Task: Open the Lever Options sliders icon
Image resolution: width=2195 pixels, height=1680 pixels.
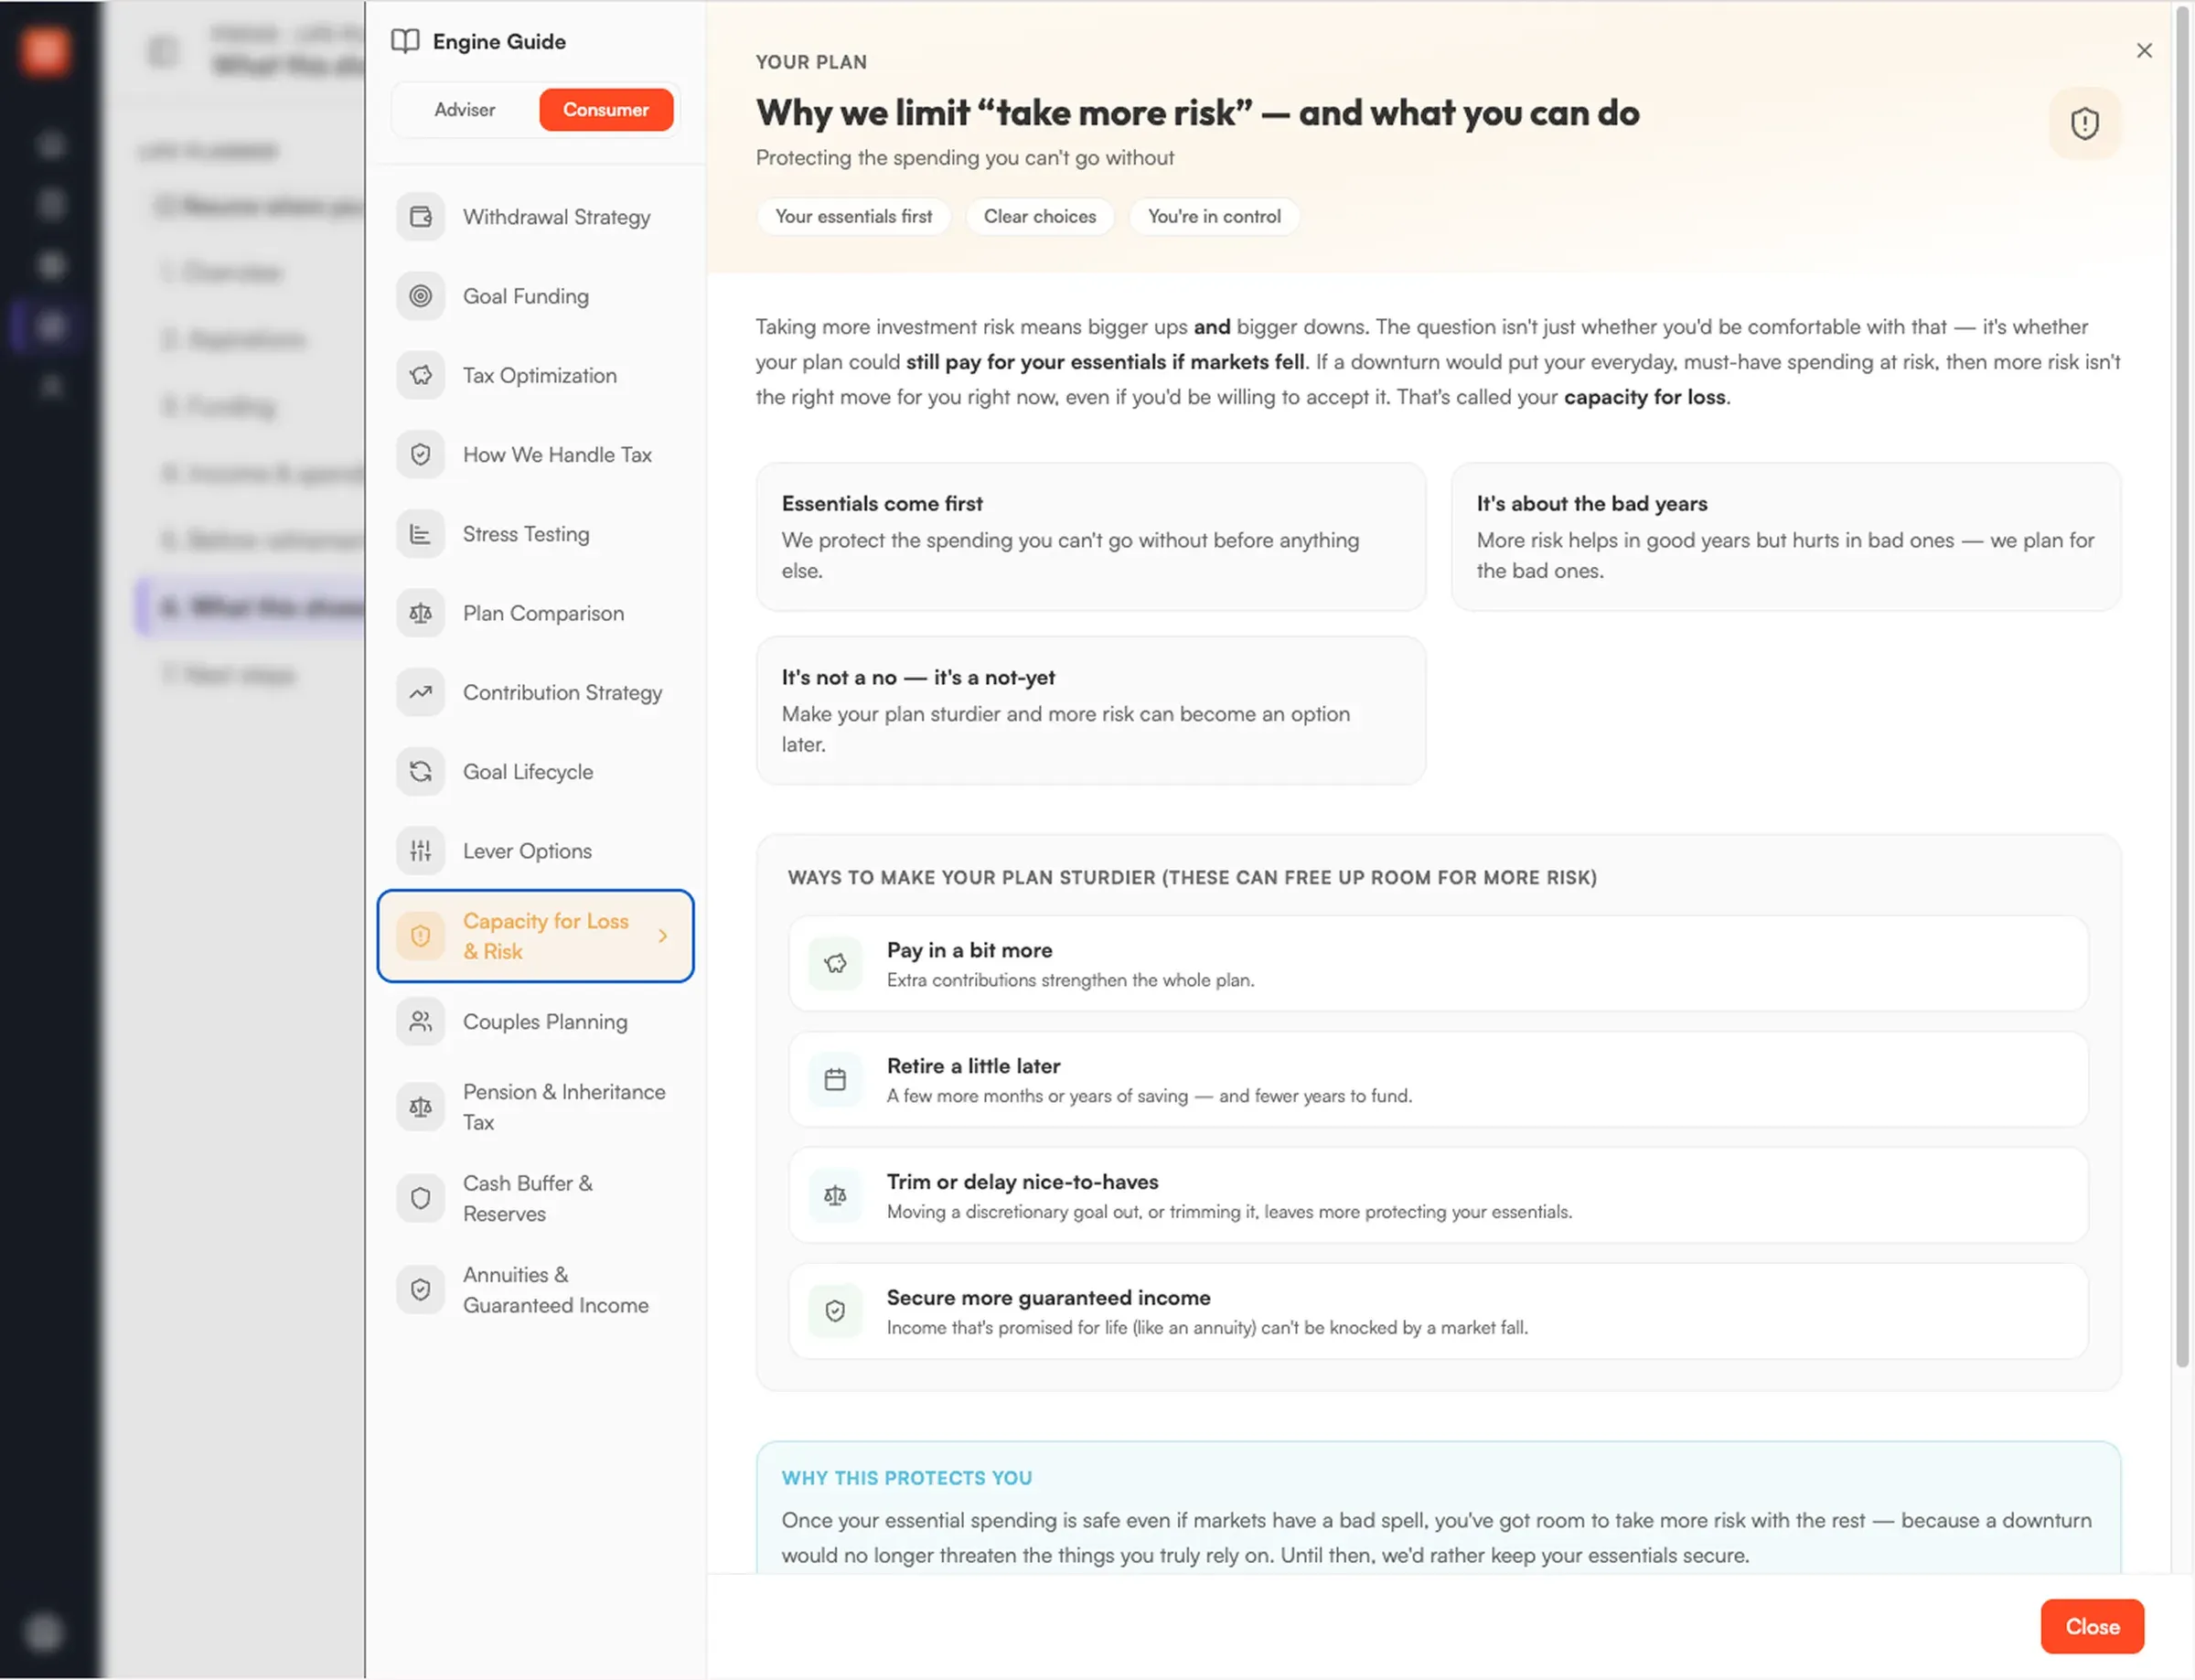Action: [420, 851]
